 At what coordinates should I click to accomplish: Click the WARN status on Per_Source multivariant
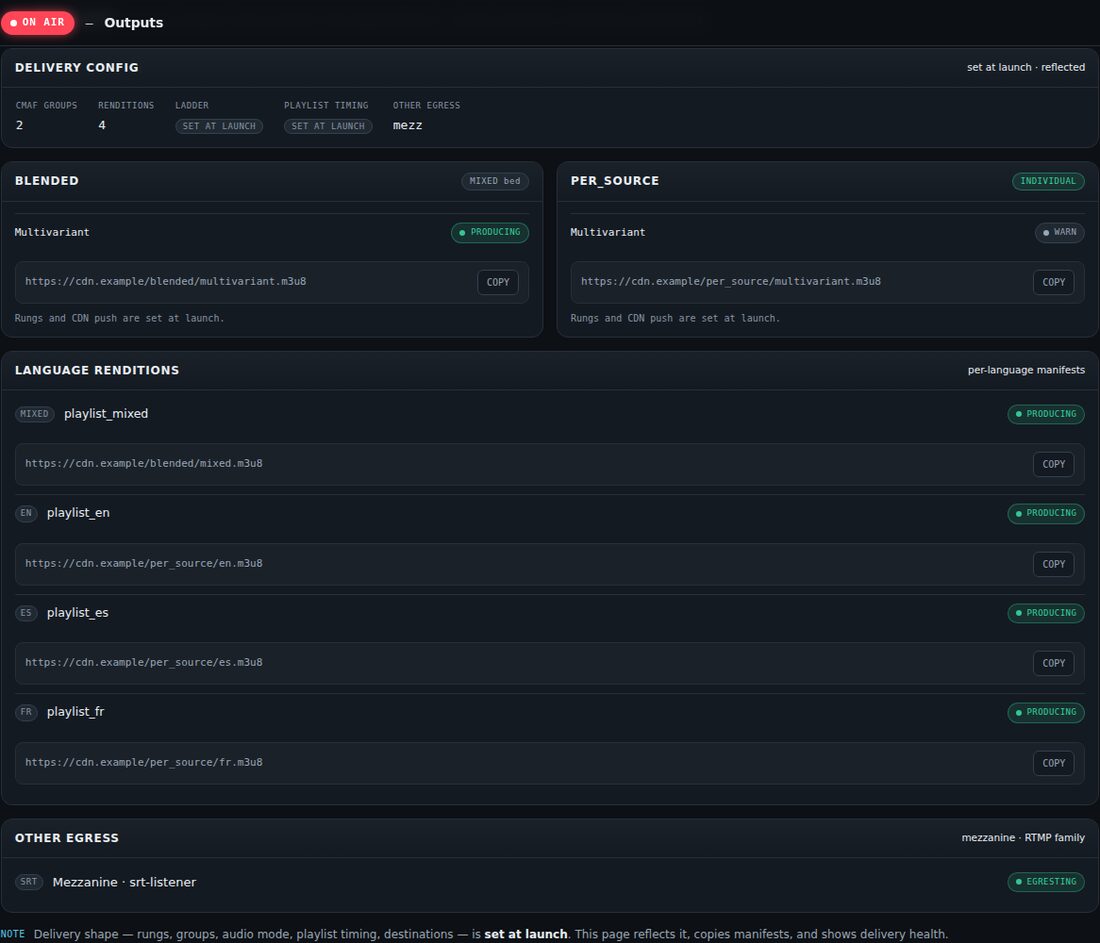pyautogui.click(x=1059, y=232)
